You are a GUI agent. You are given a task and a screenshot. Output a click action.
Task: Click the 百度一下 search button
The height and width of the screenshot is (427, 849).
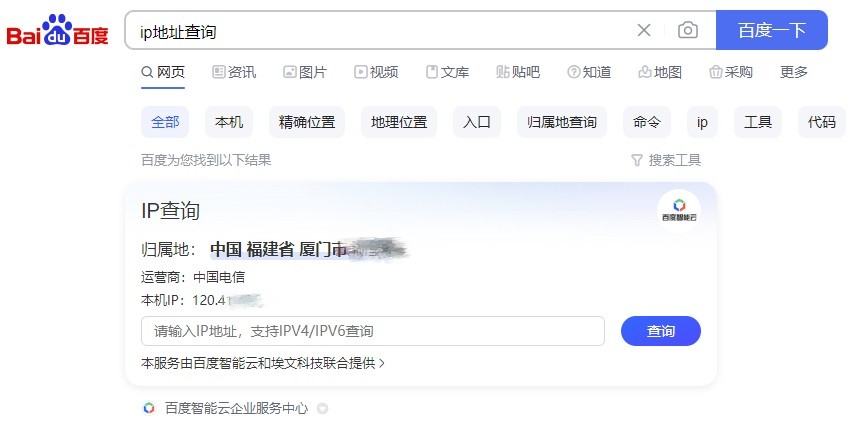[772, 30]
